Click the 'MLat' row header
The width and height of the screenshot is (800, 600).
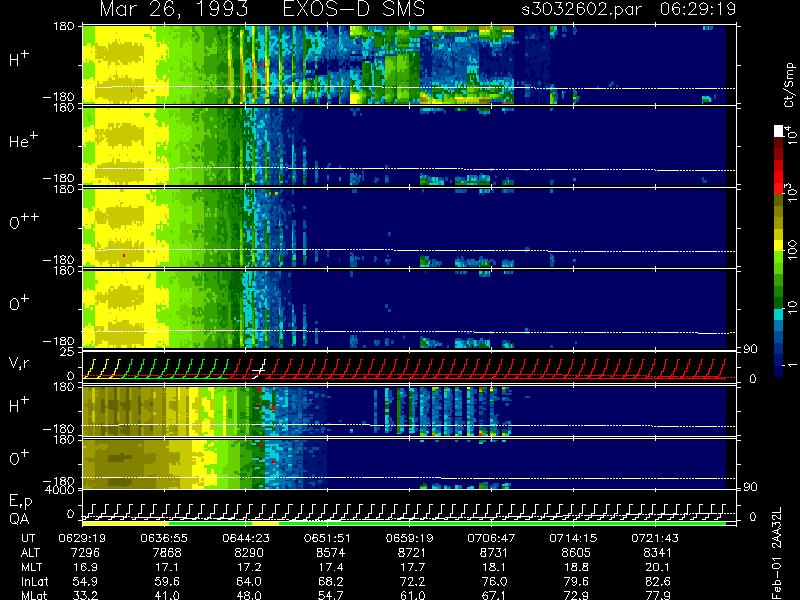(x=34, y=595)
